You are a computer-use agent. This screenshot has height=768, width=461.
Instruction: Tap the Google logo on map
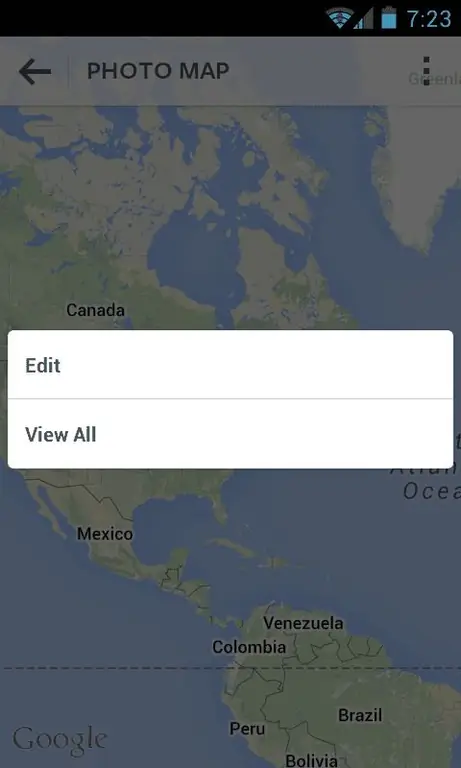pyautogui.click(x=60, y=741)
